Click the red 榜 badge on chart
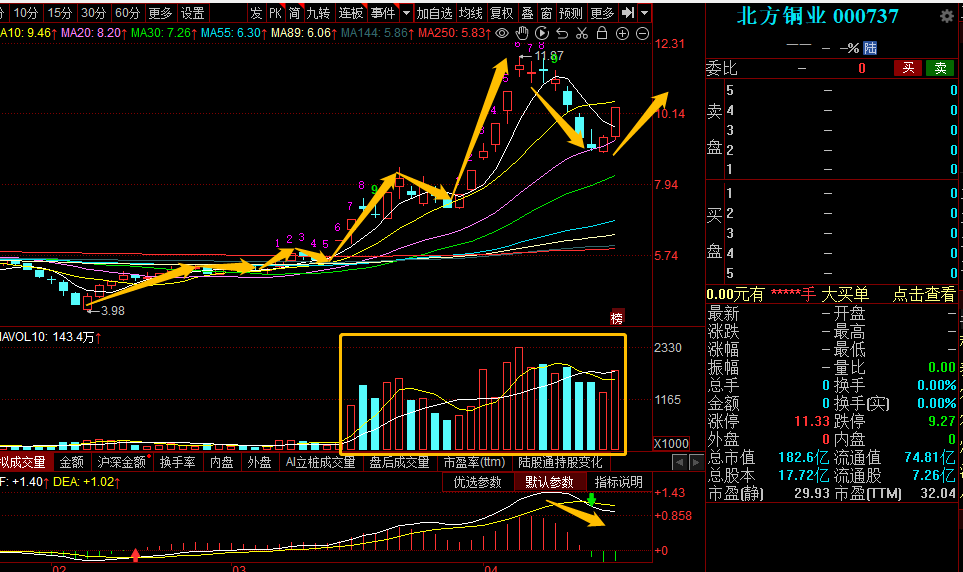 [x=617, y=318]
